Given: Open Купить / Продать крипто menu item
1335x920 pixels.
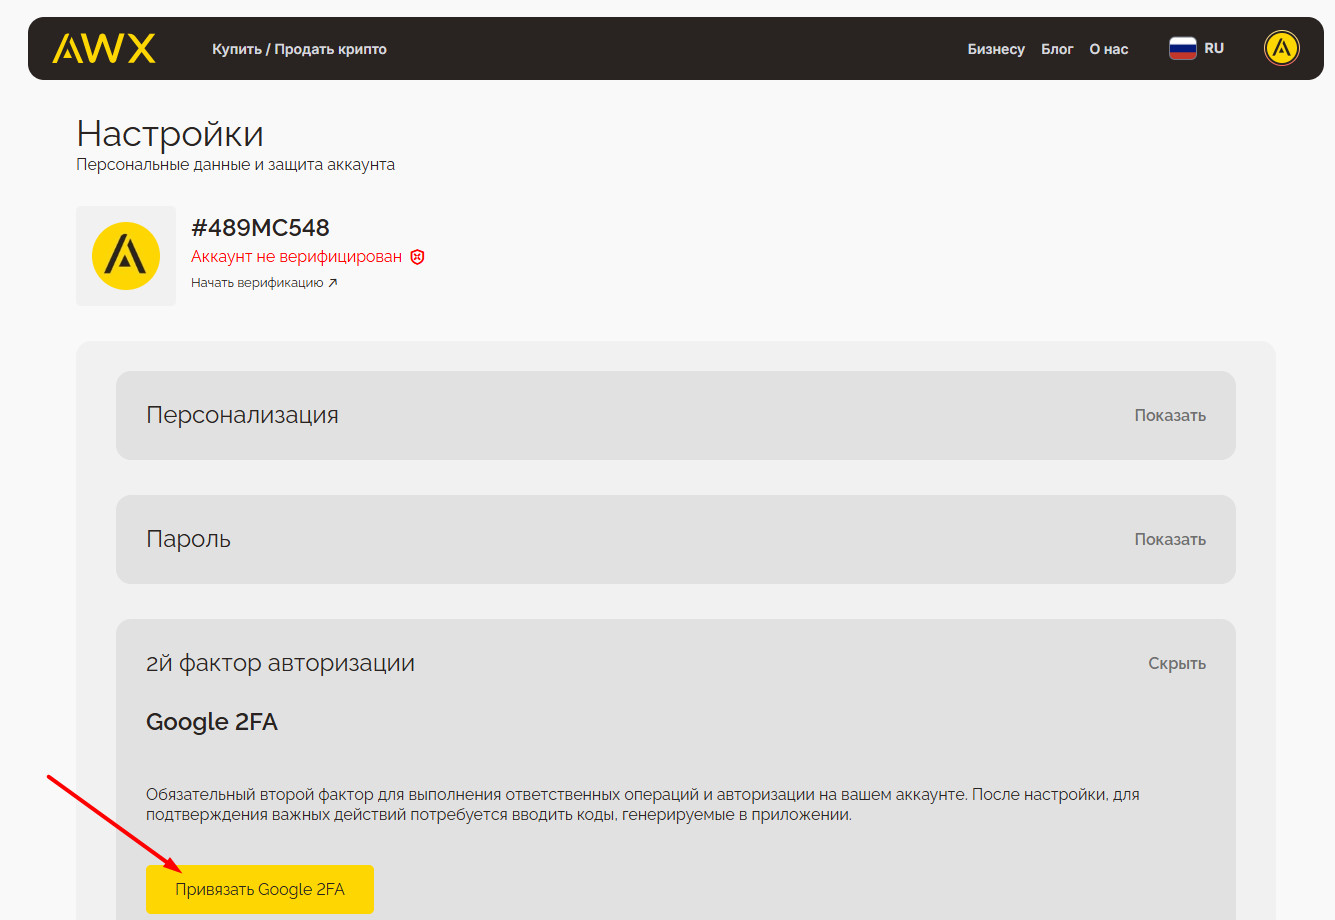Looking at the screenshot, I should 299,49.
